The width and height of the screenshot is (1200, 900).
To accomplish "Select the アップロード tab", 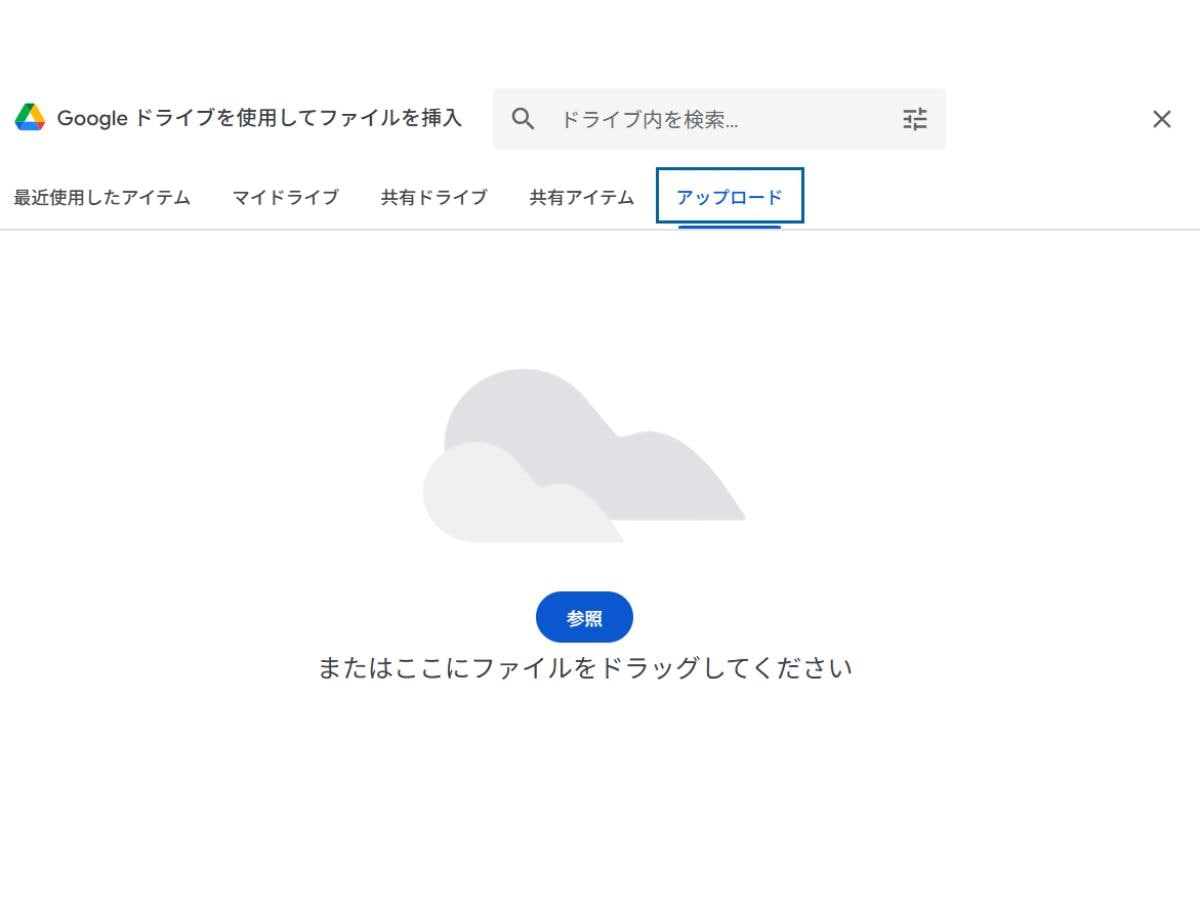I will tap(728, 197).
